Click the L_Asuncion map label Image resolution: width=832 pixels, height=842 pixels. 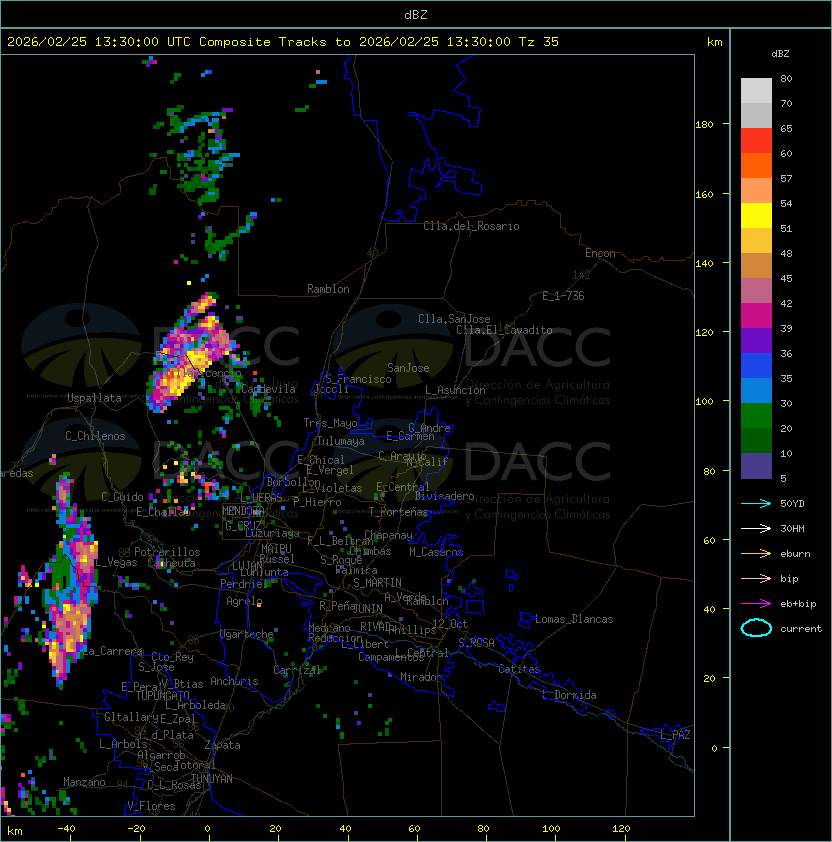point(455,390)
